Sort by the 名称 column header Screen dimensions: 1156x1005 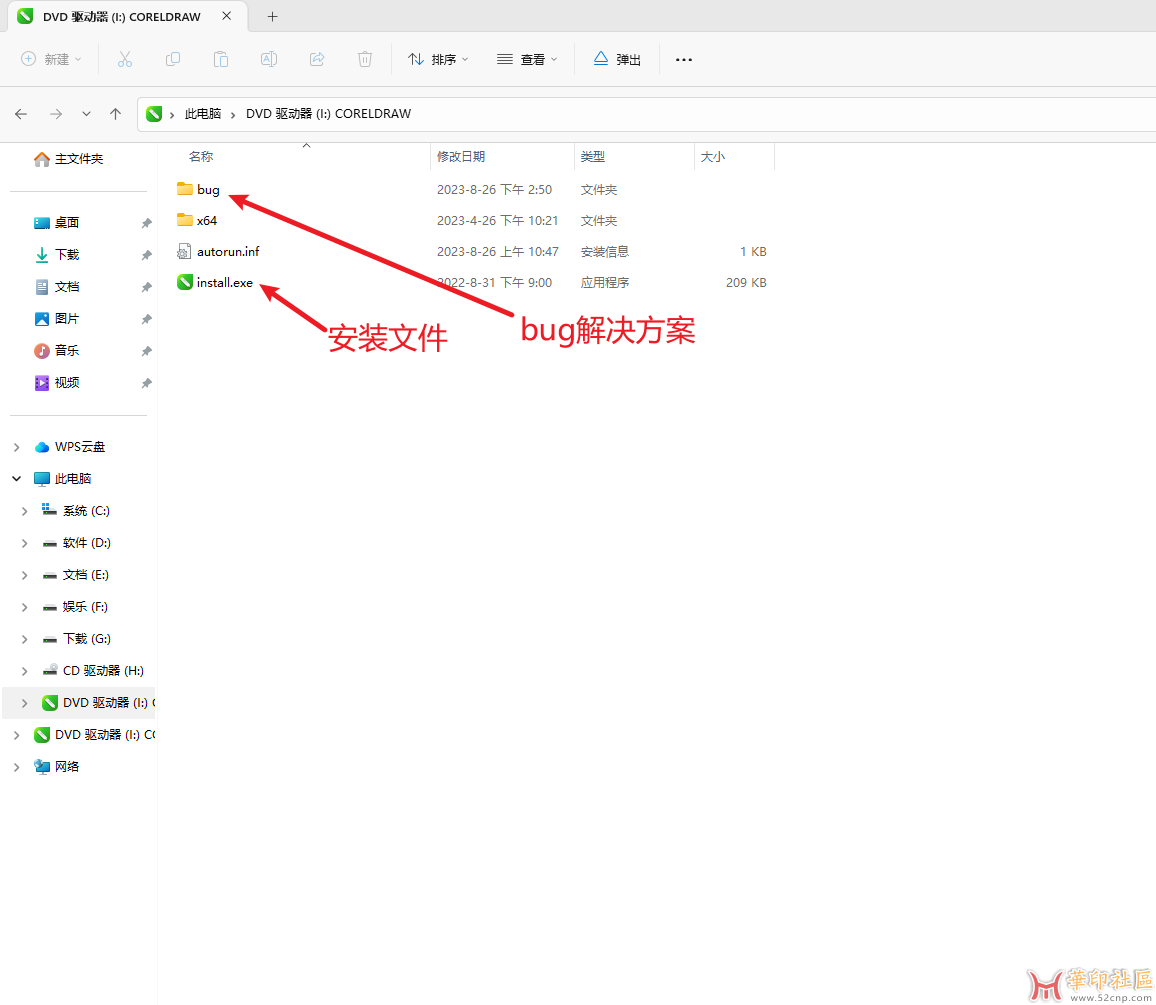[x=201, y=156]
